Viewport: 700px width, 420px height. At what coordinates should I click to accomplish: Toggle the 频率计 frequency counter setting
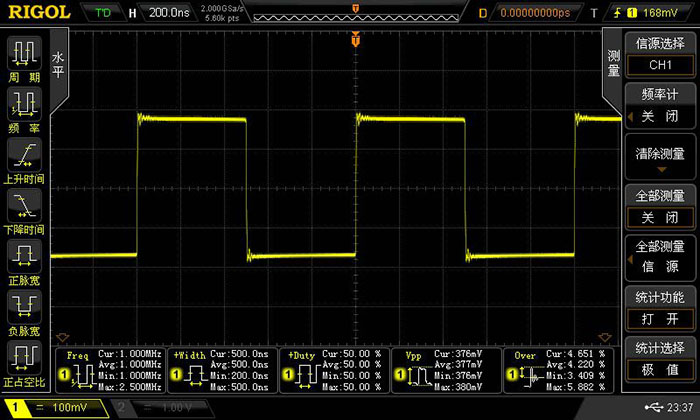tap(659, 105)
